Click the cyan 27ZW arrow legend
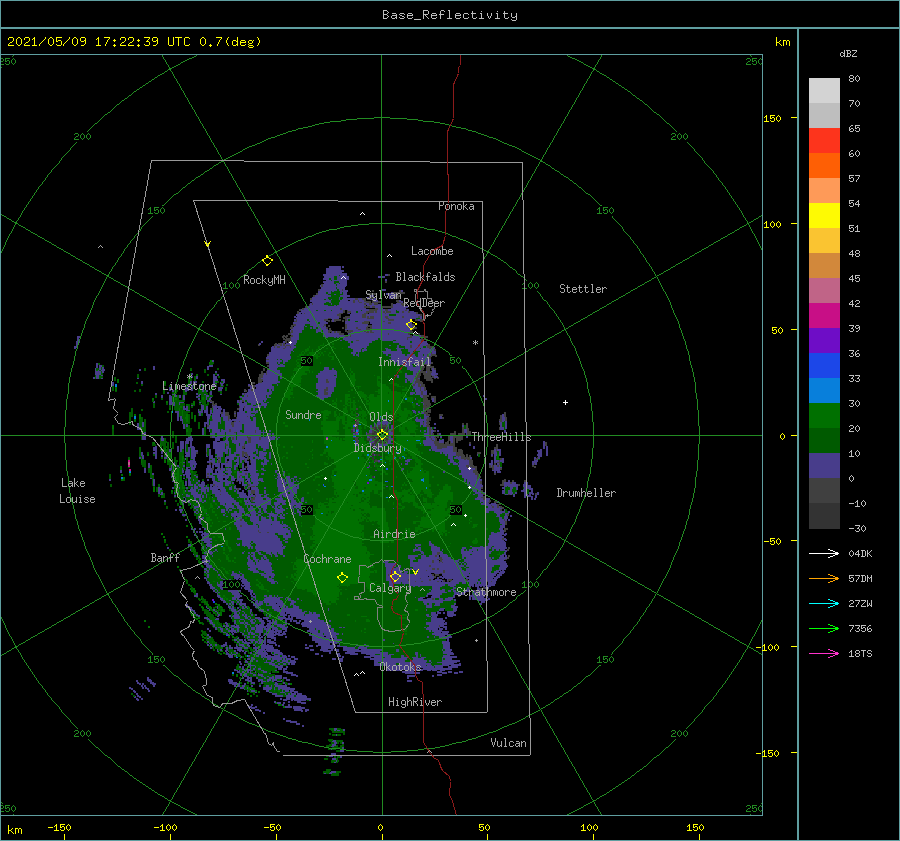900x841 pixels. pos(824,603)
